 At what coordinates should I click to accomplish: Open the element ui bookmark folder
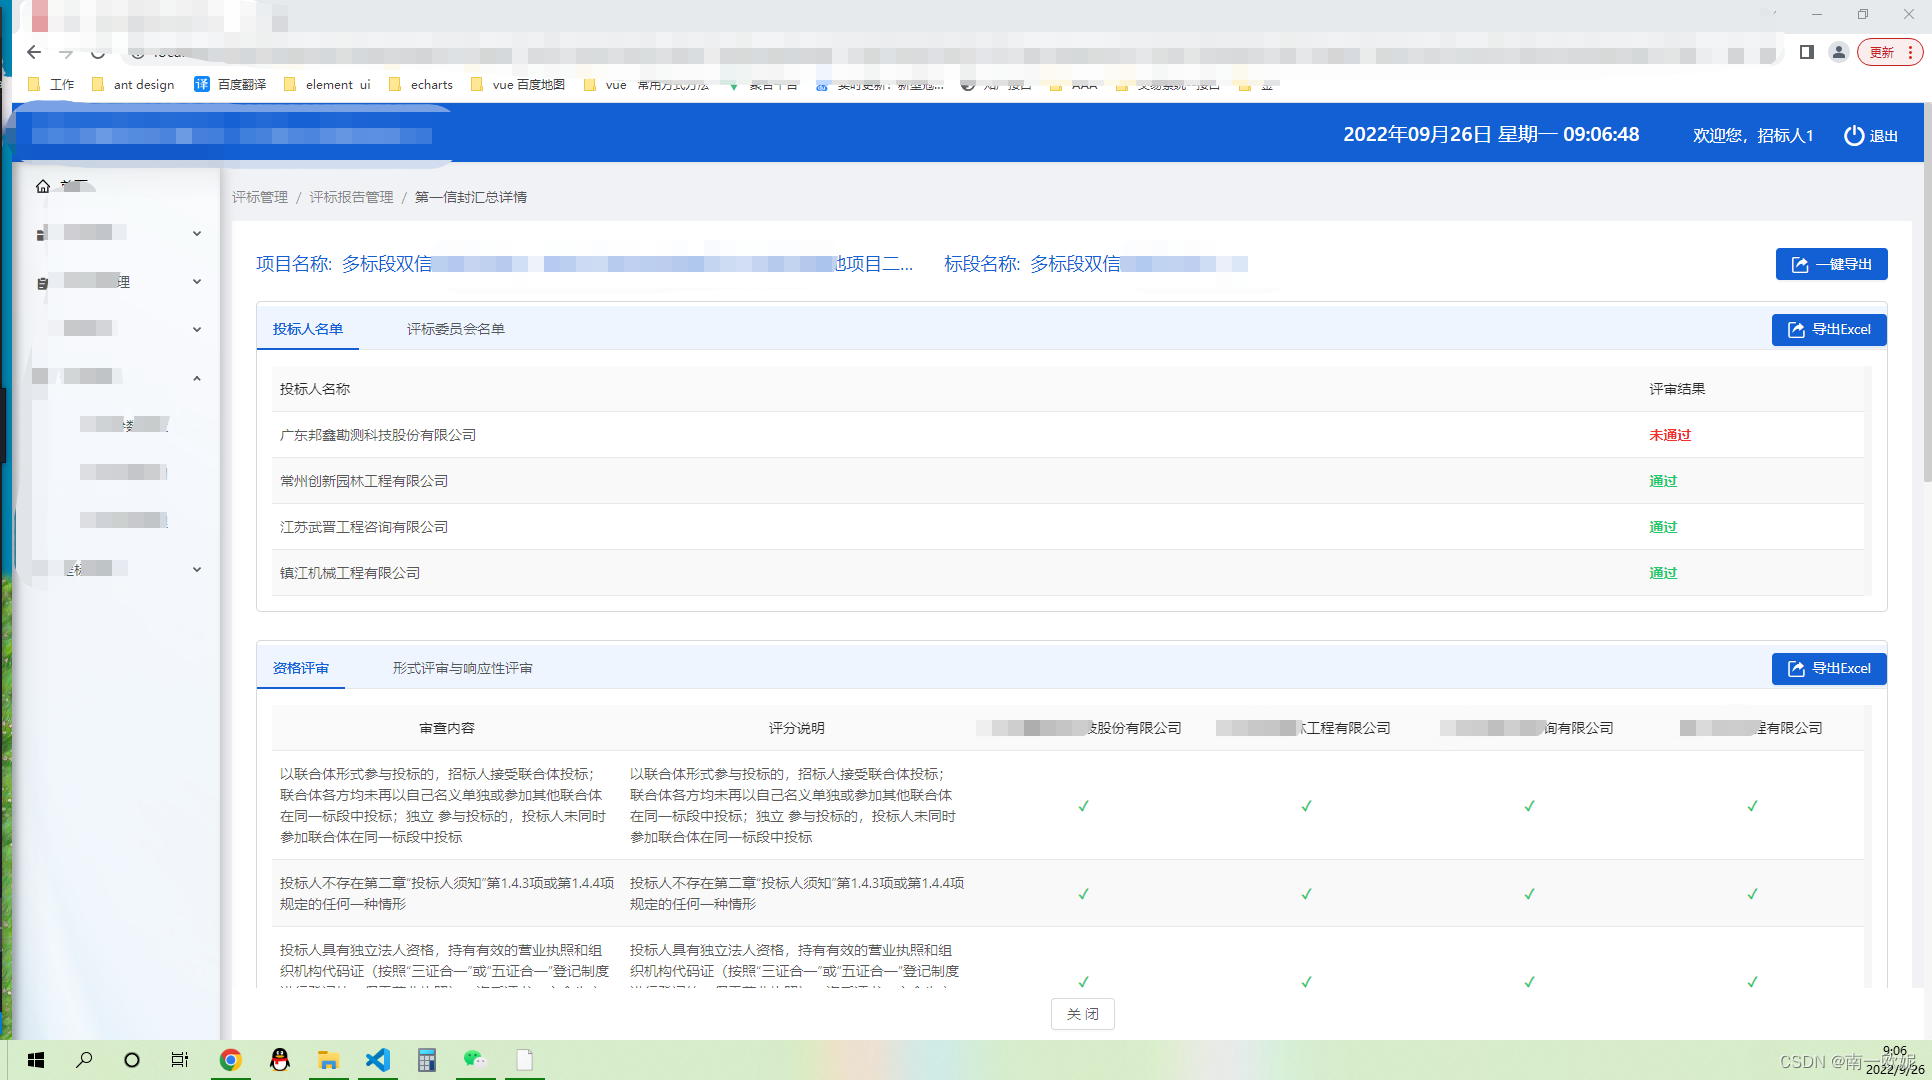click(x=327, y=84)
